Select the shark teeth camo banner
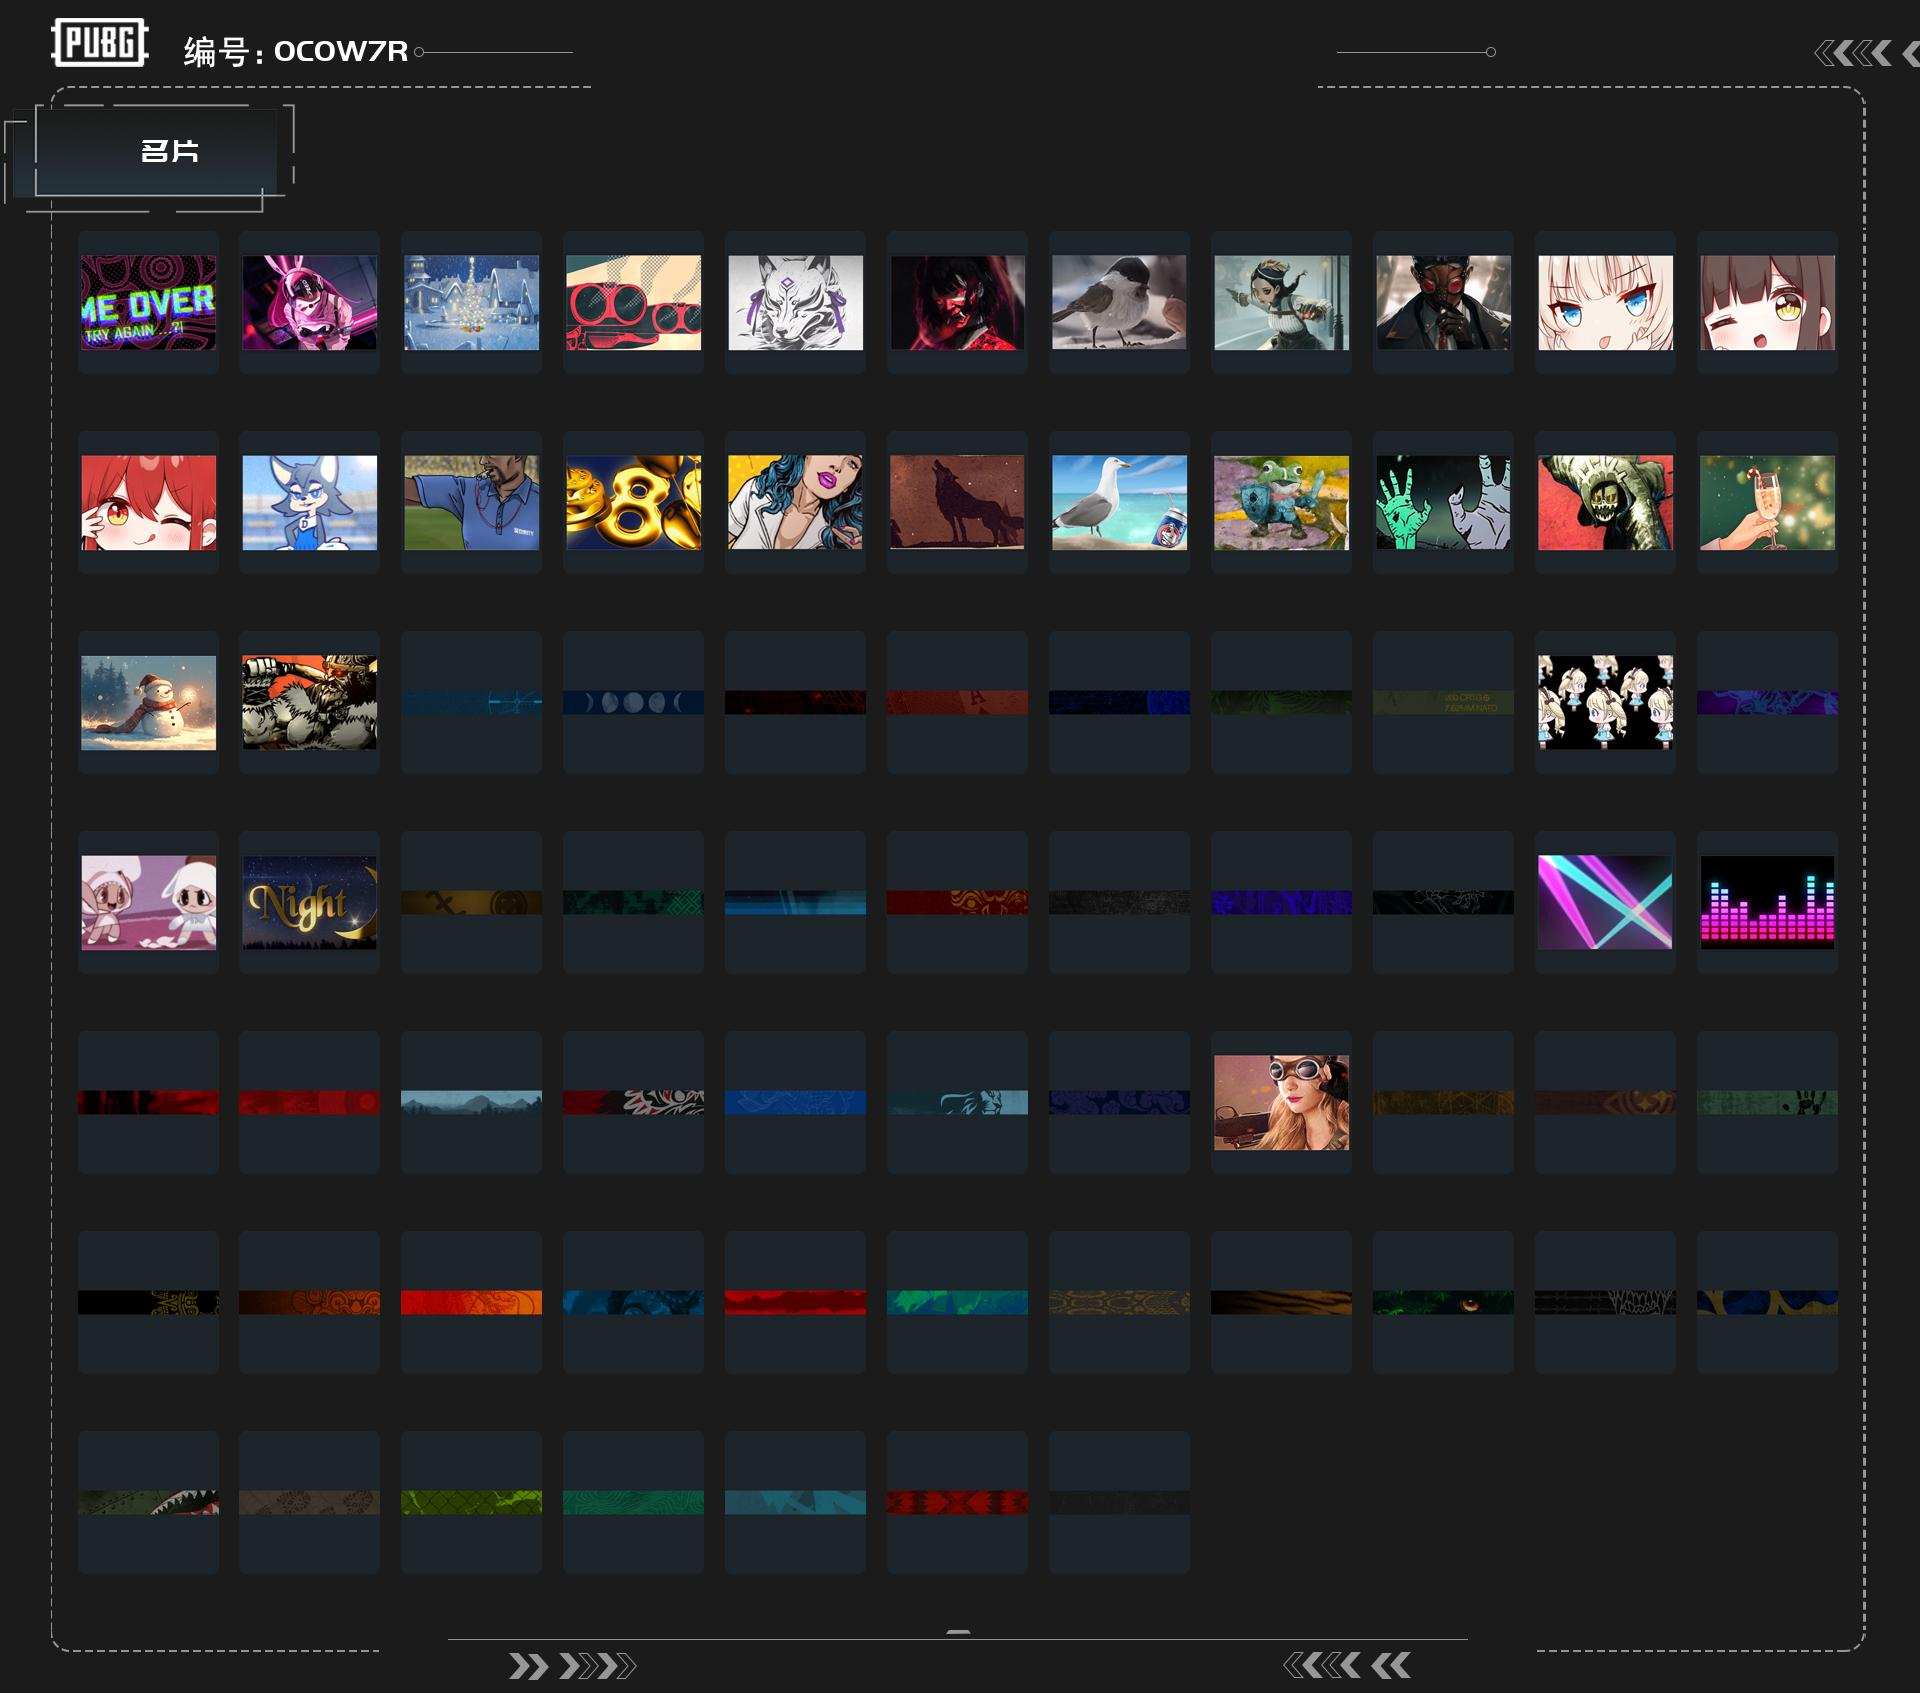The height and width of the screenshot is (1693, 1920). pos(148,1502)
